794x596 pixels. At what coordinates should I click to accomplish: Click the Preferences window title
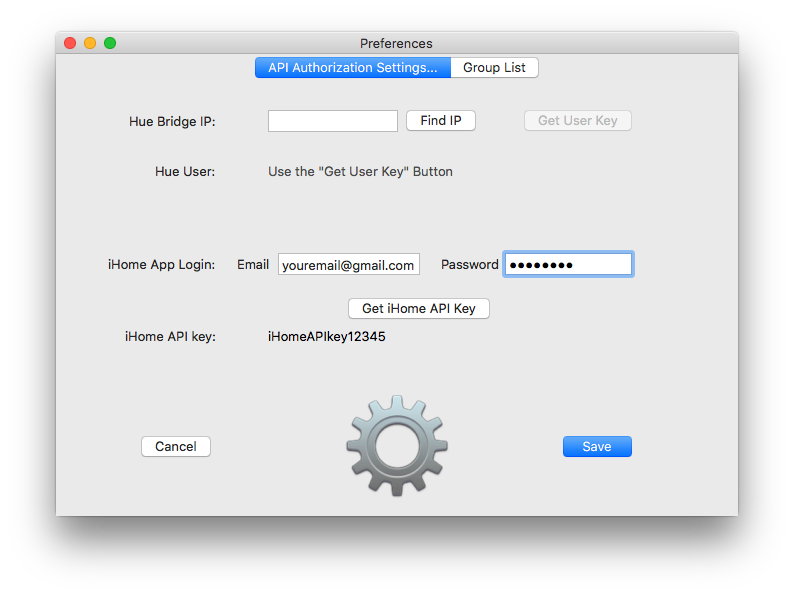pyautogui.click(x=396, y=44)
